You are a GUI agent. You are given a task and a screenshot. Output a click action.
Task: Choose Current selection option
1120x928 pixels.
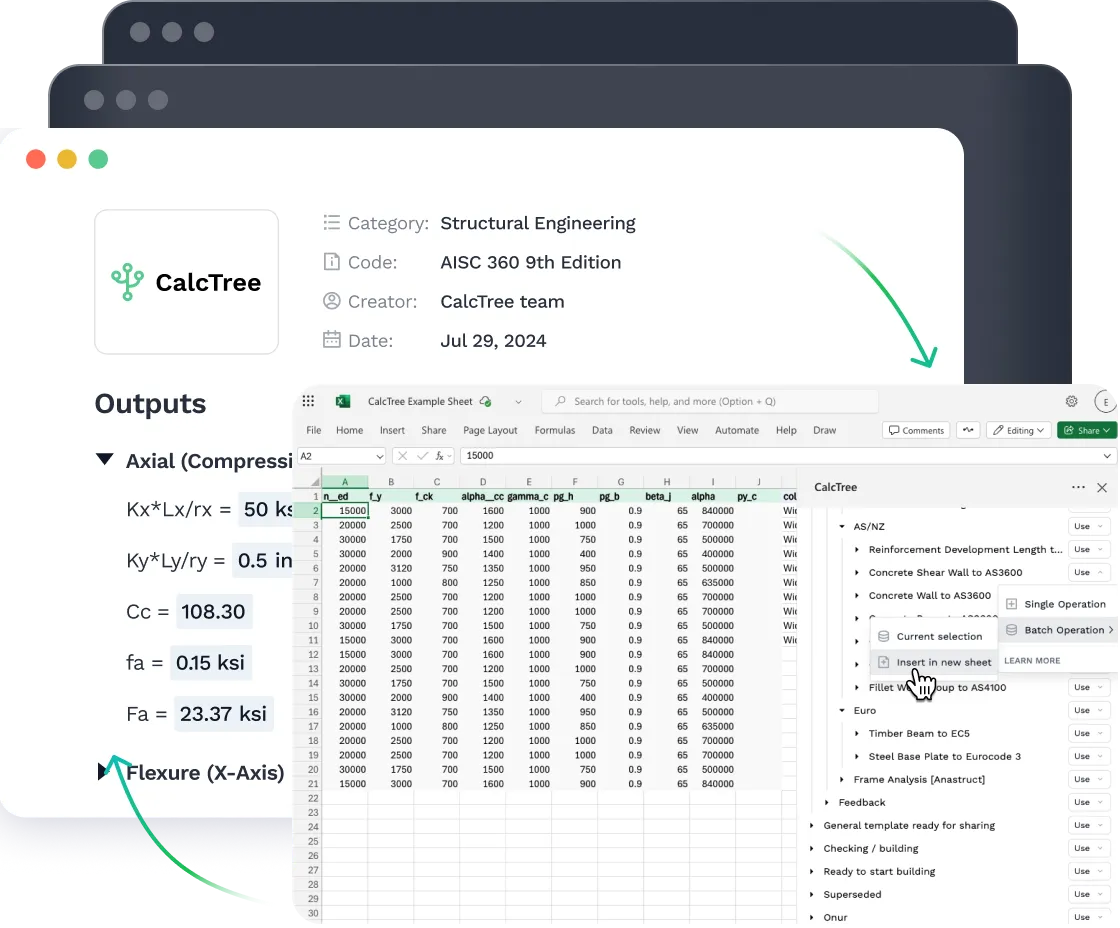point(934,637)
